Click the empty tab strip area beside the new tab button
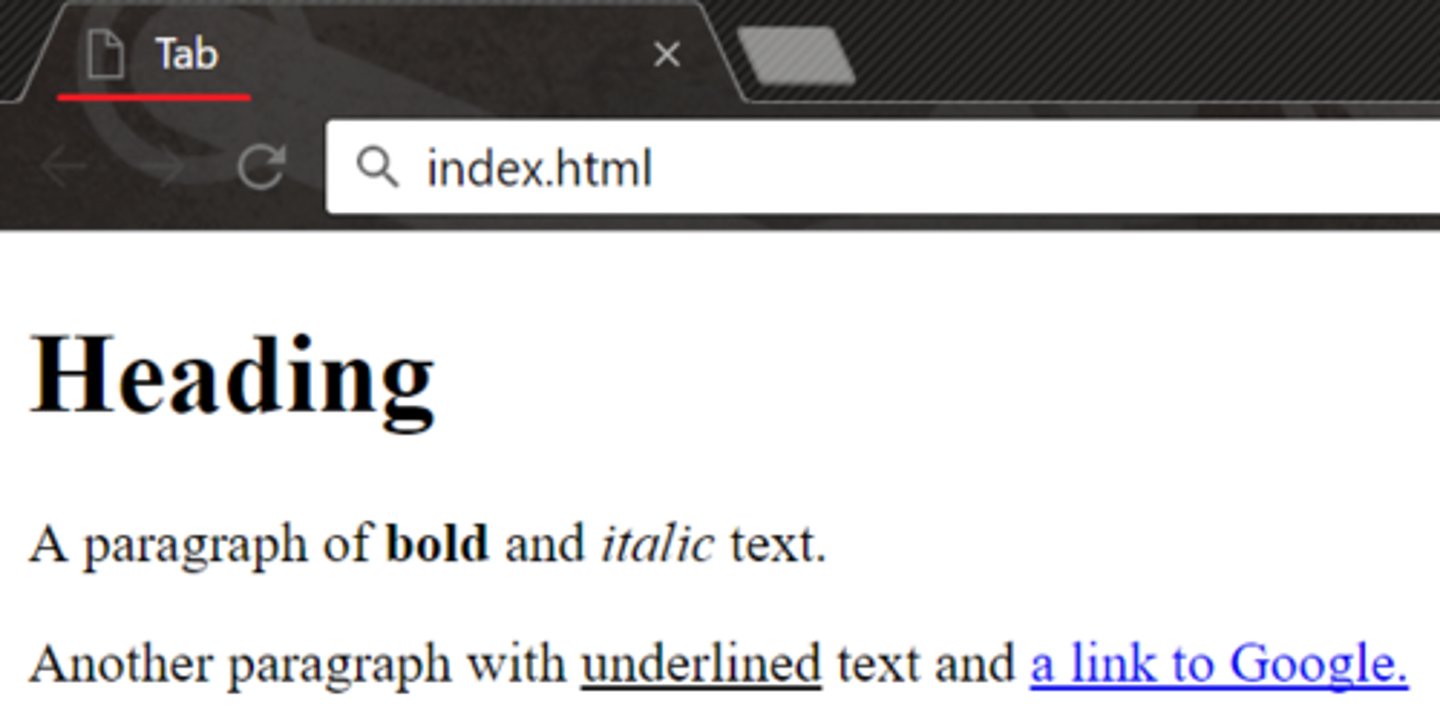 [x=1150, y=50]
